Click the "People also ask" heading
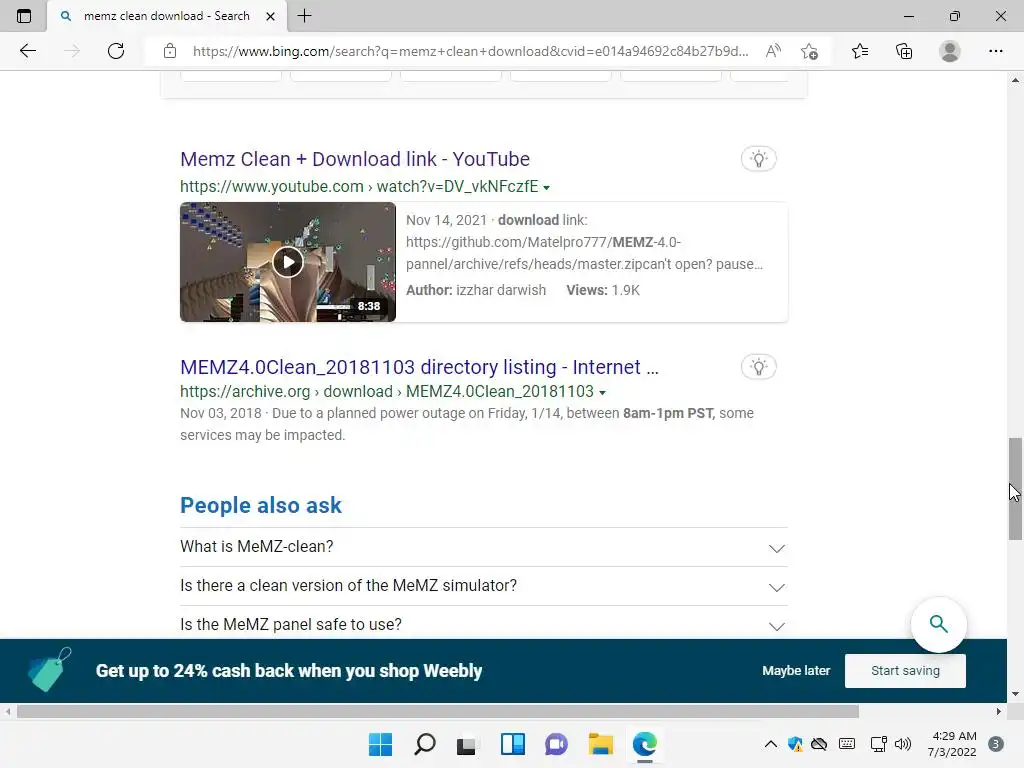 click(x=261, y=505)
